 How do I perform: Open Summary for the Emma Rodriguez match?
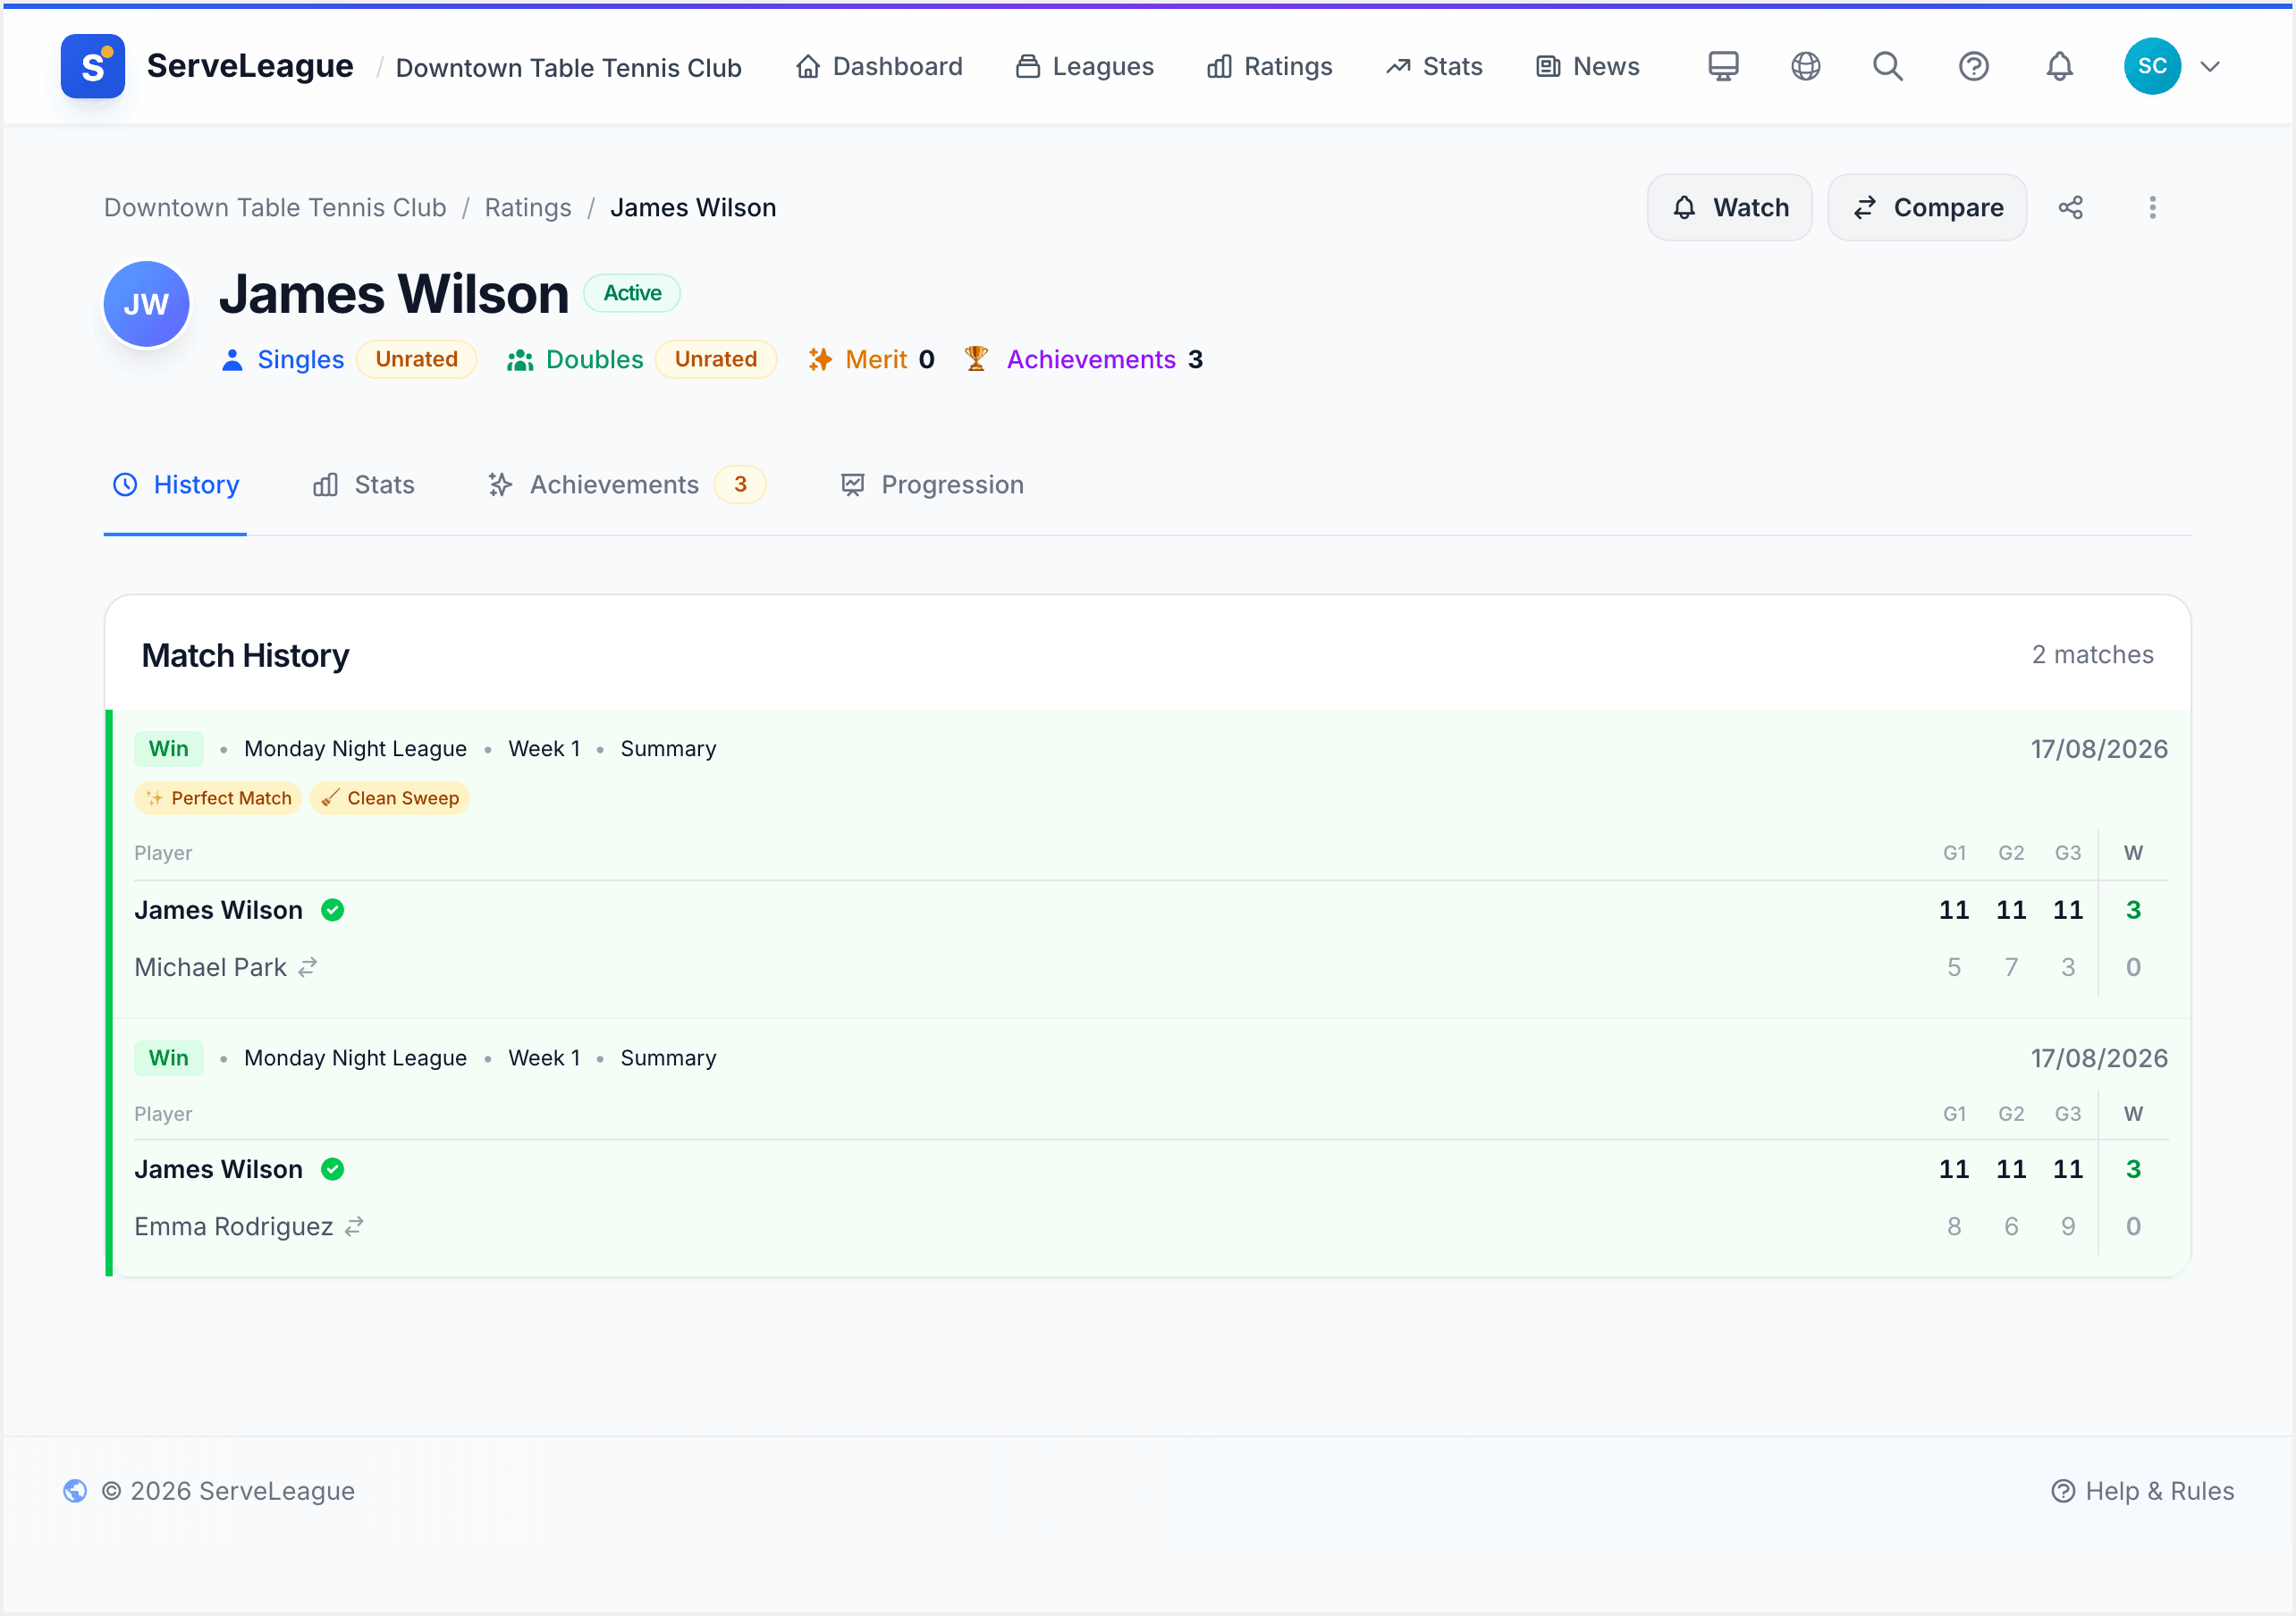coord(668,1058)
